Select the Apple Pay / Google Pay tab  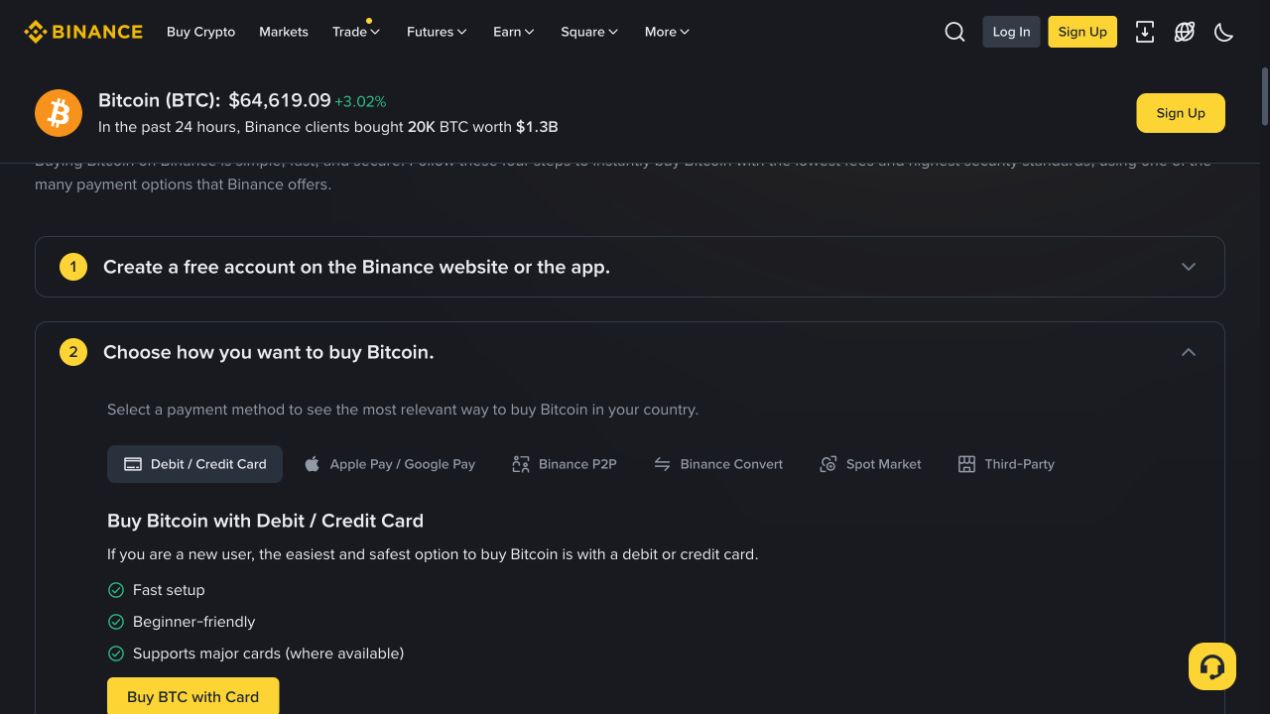(x=390, y=464)
